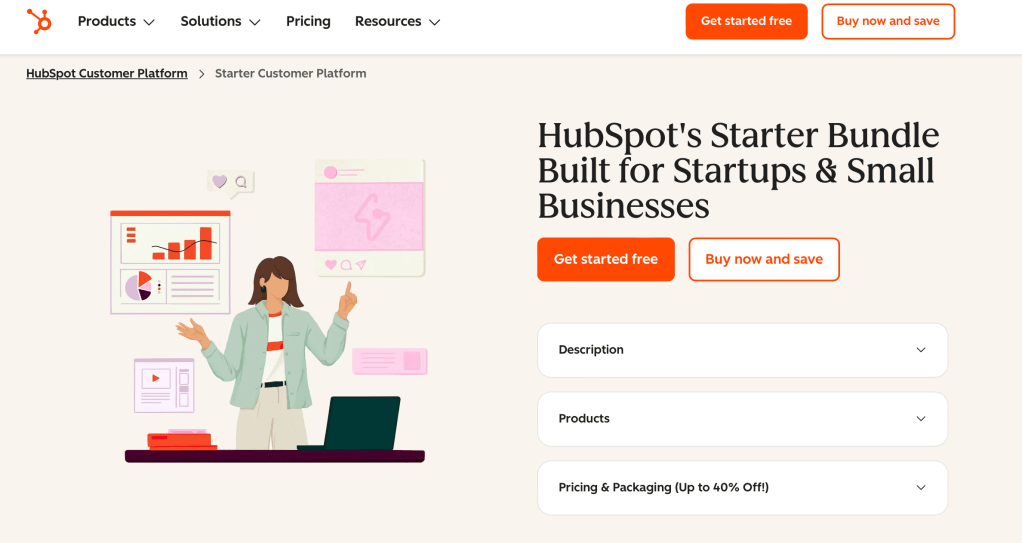Image resolution: width=1022 pixels, height=543 pixels.
Task: Click the chevron next to Resources
Action: (434, 22)
